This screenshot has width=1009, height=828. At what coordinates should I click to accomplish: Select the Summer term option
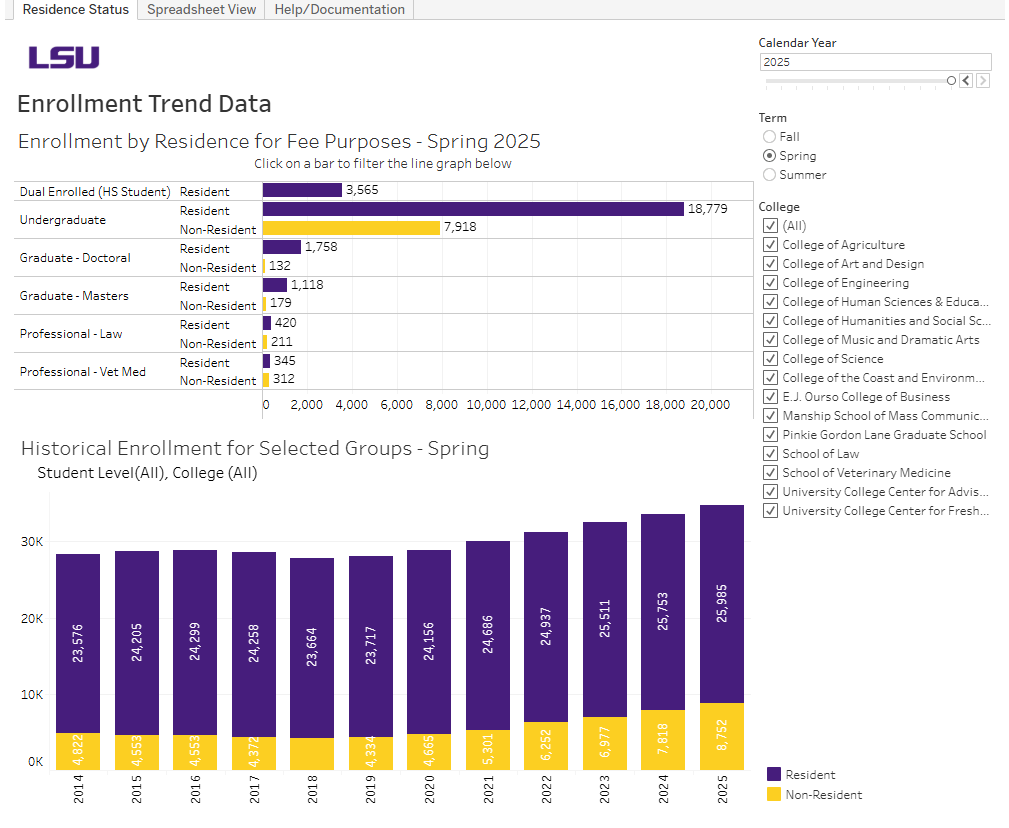click(770, 174)
